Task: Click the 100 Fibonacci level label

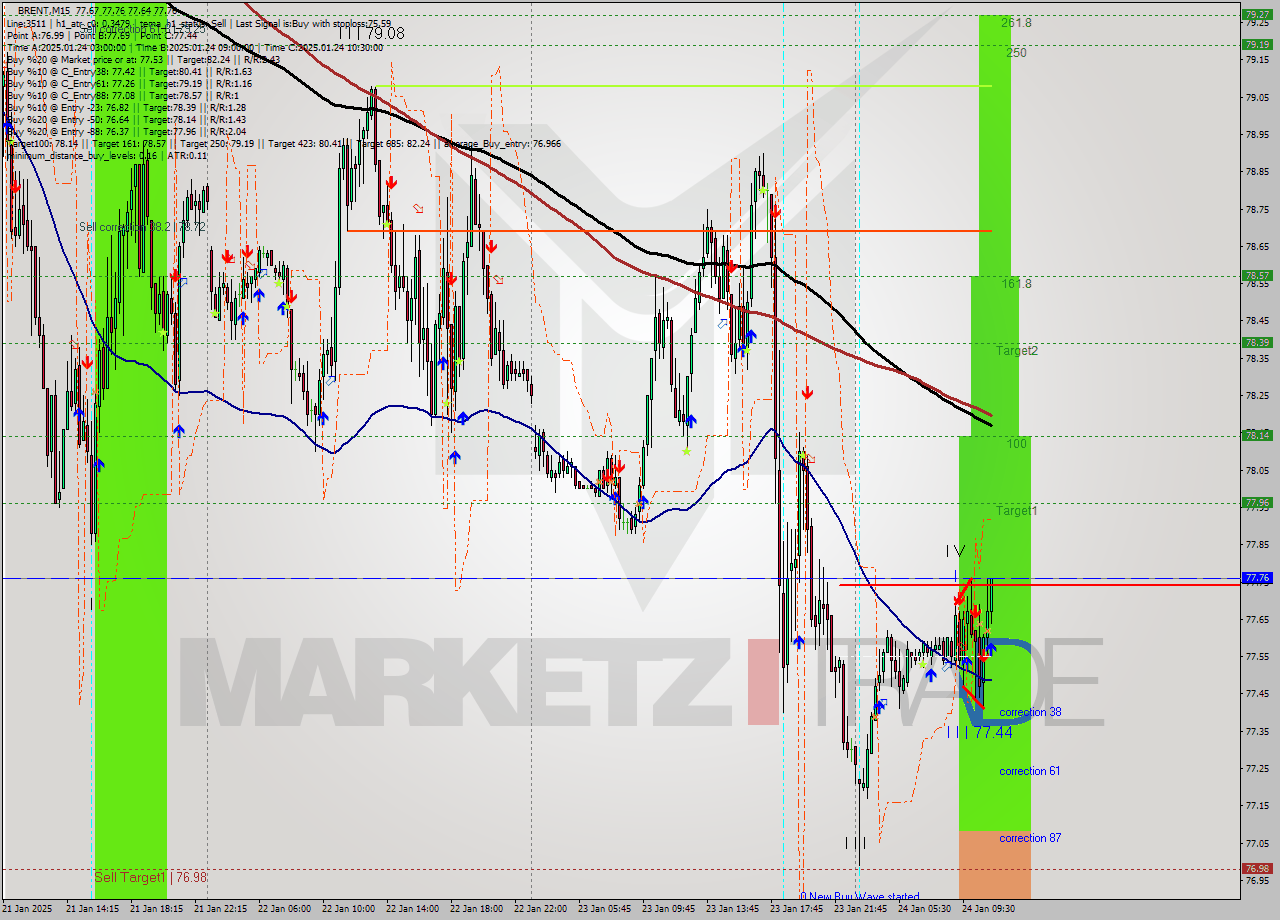Action: click(1017, 443)
